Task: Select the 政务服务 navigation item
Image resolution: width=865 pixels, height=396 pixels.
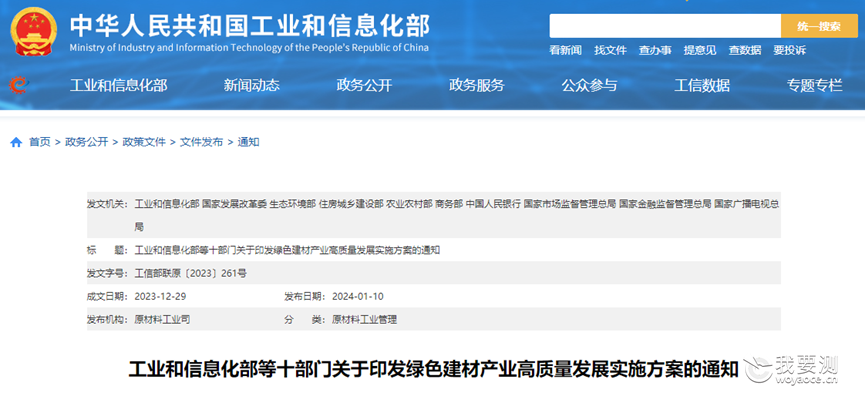Action: 477,85
